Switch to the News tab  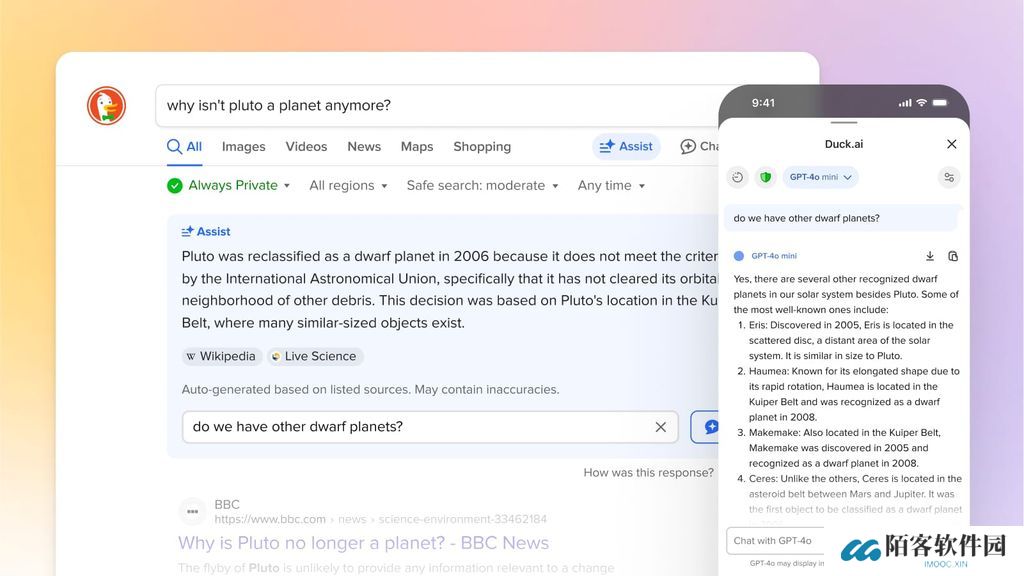click(364, 146)
